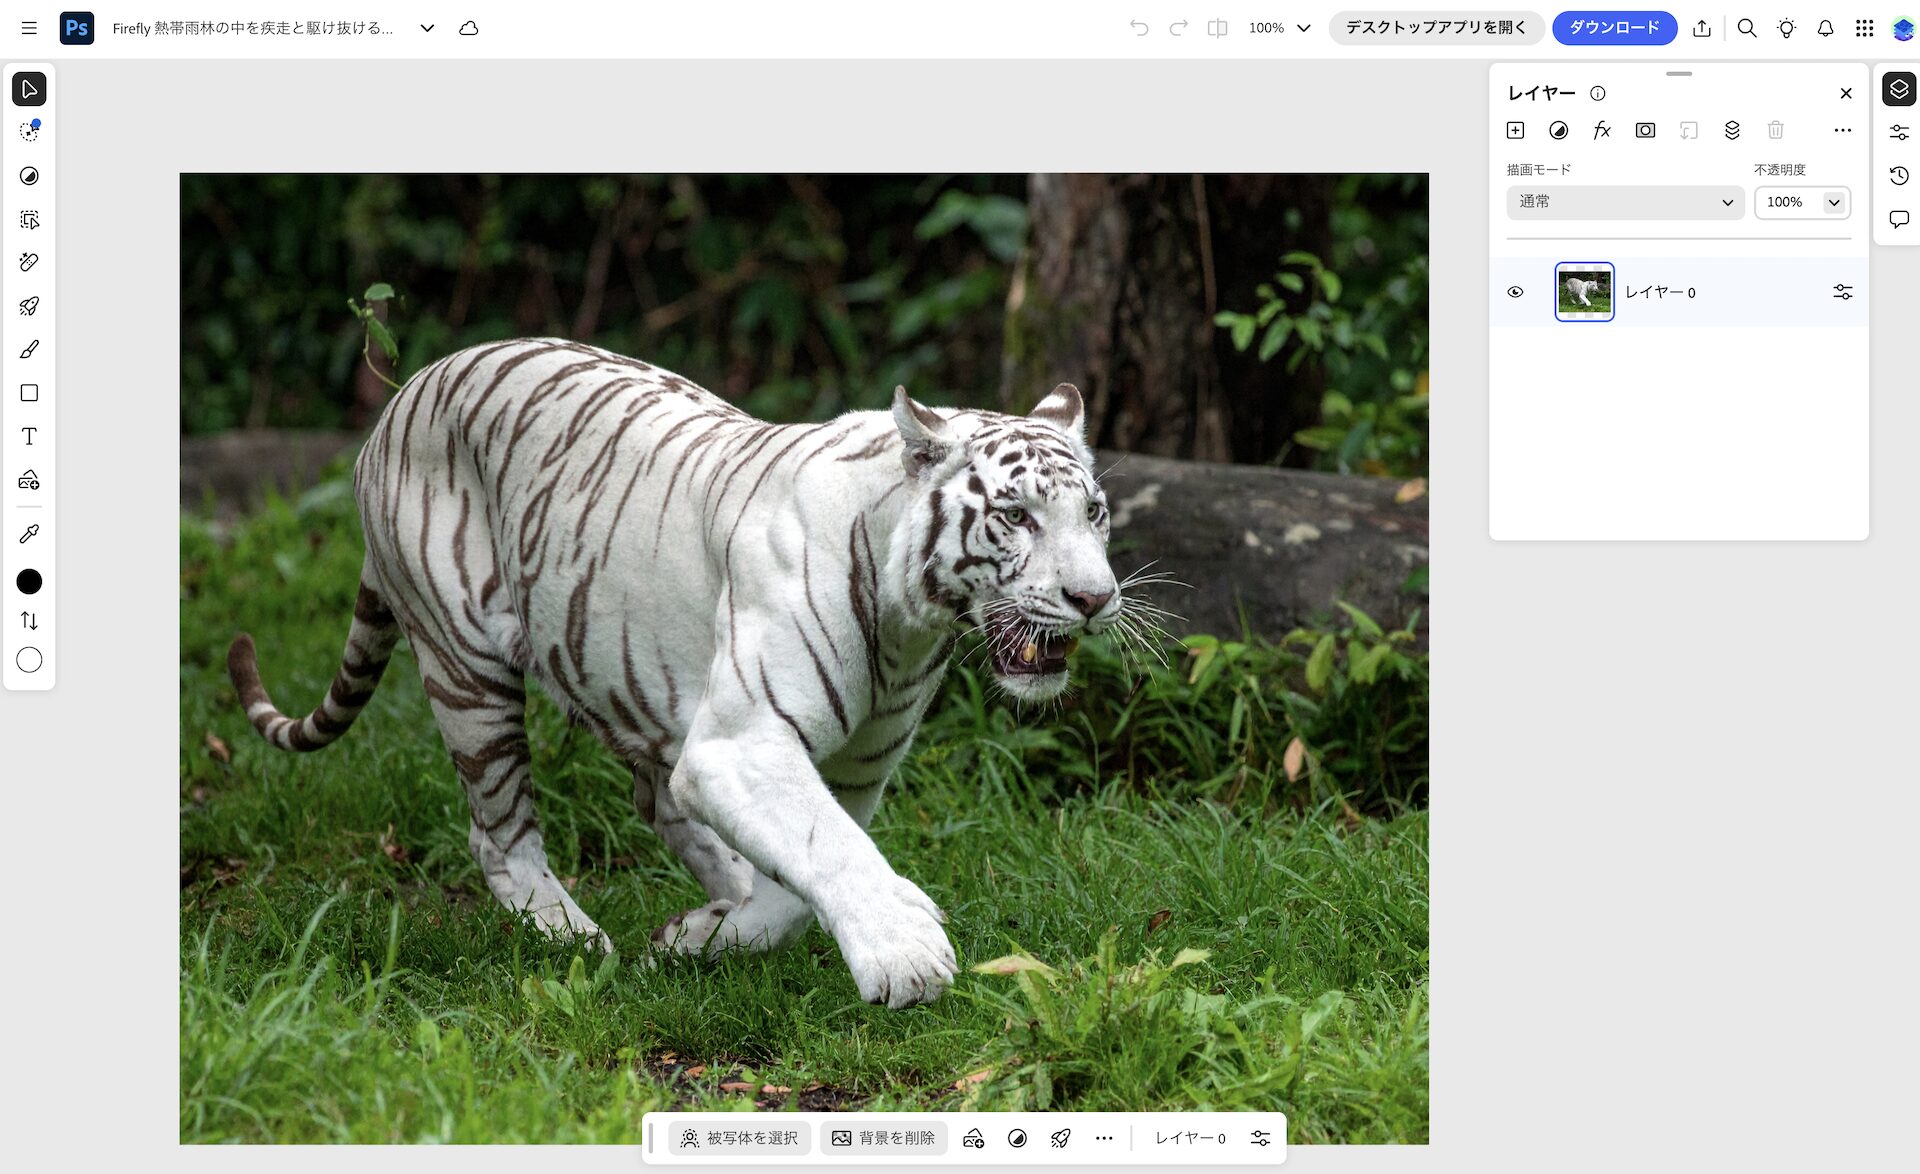Select the Quick Selection tool
This screenshot has height=1174, width=1920.
29,131
